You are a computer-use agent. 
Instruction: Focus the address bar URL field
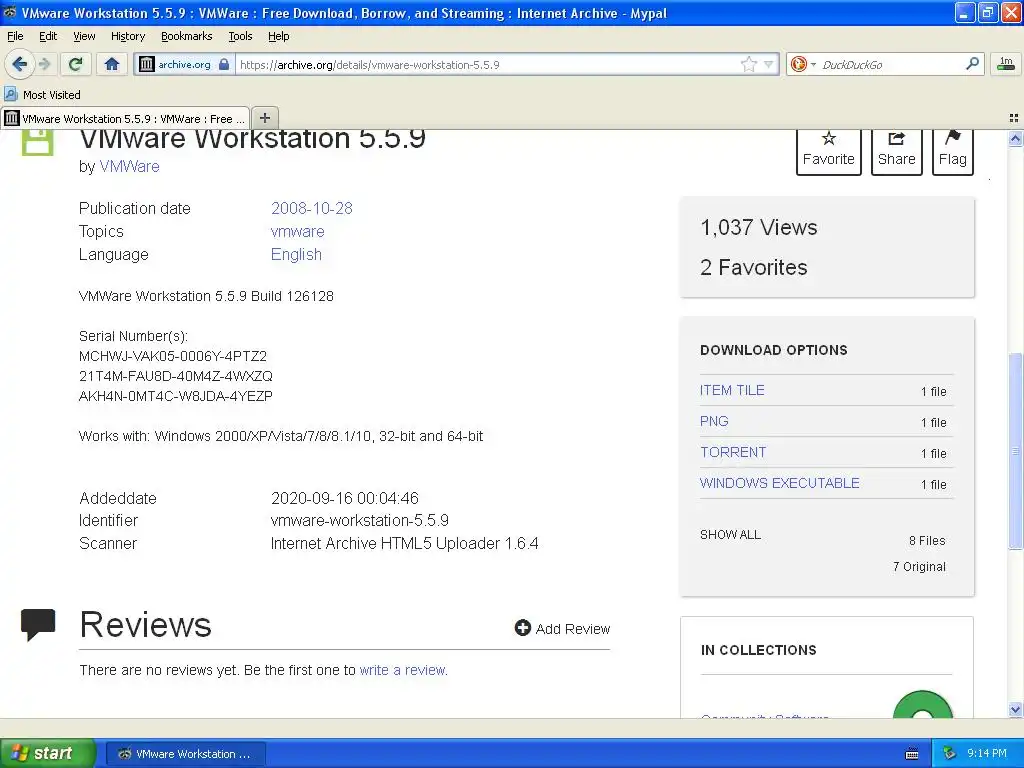click(487, 65)
